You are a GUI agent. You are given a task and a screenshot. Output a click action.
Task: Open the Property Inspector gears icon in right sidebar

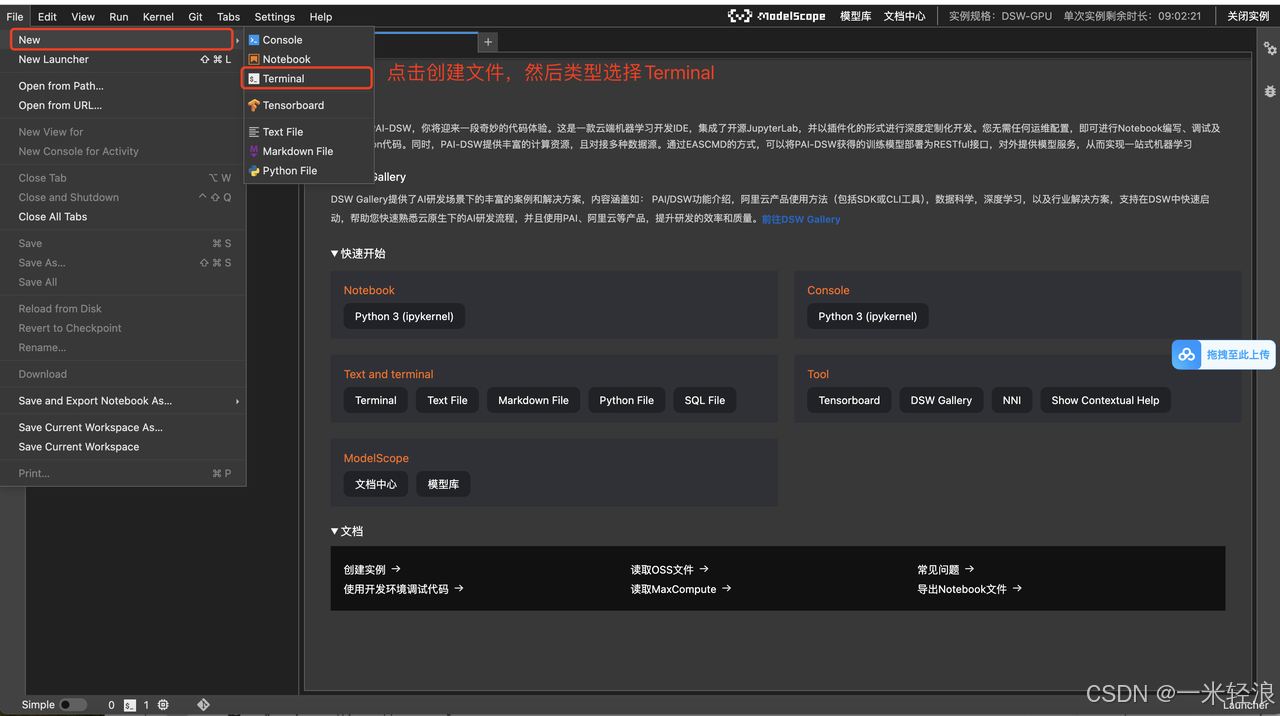[1270, 48]
